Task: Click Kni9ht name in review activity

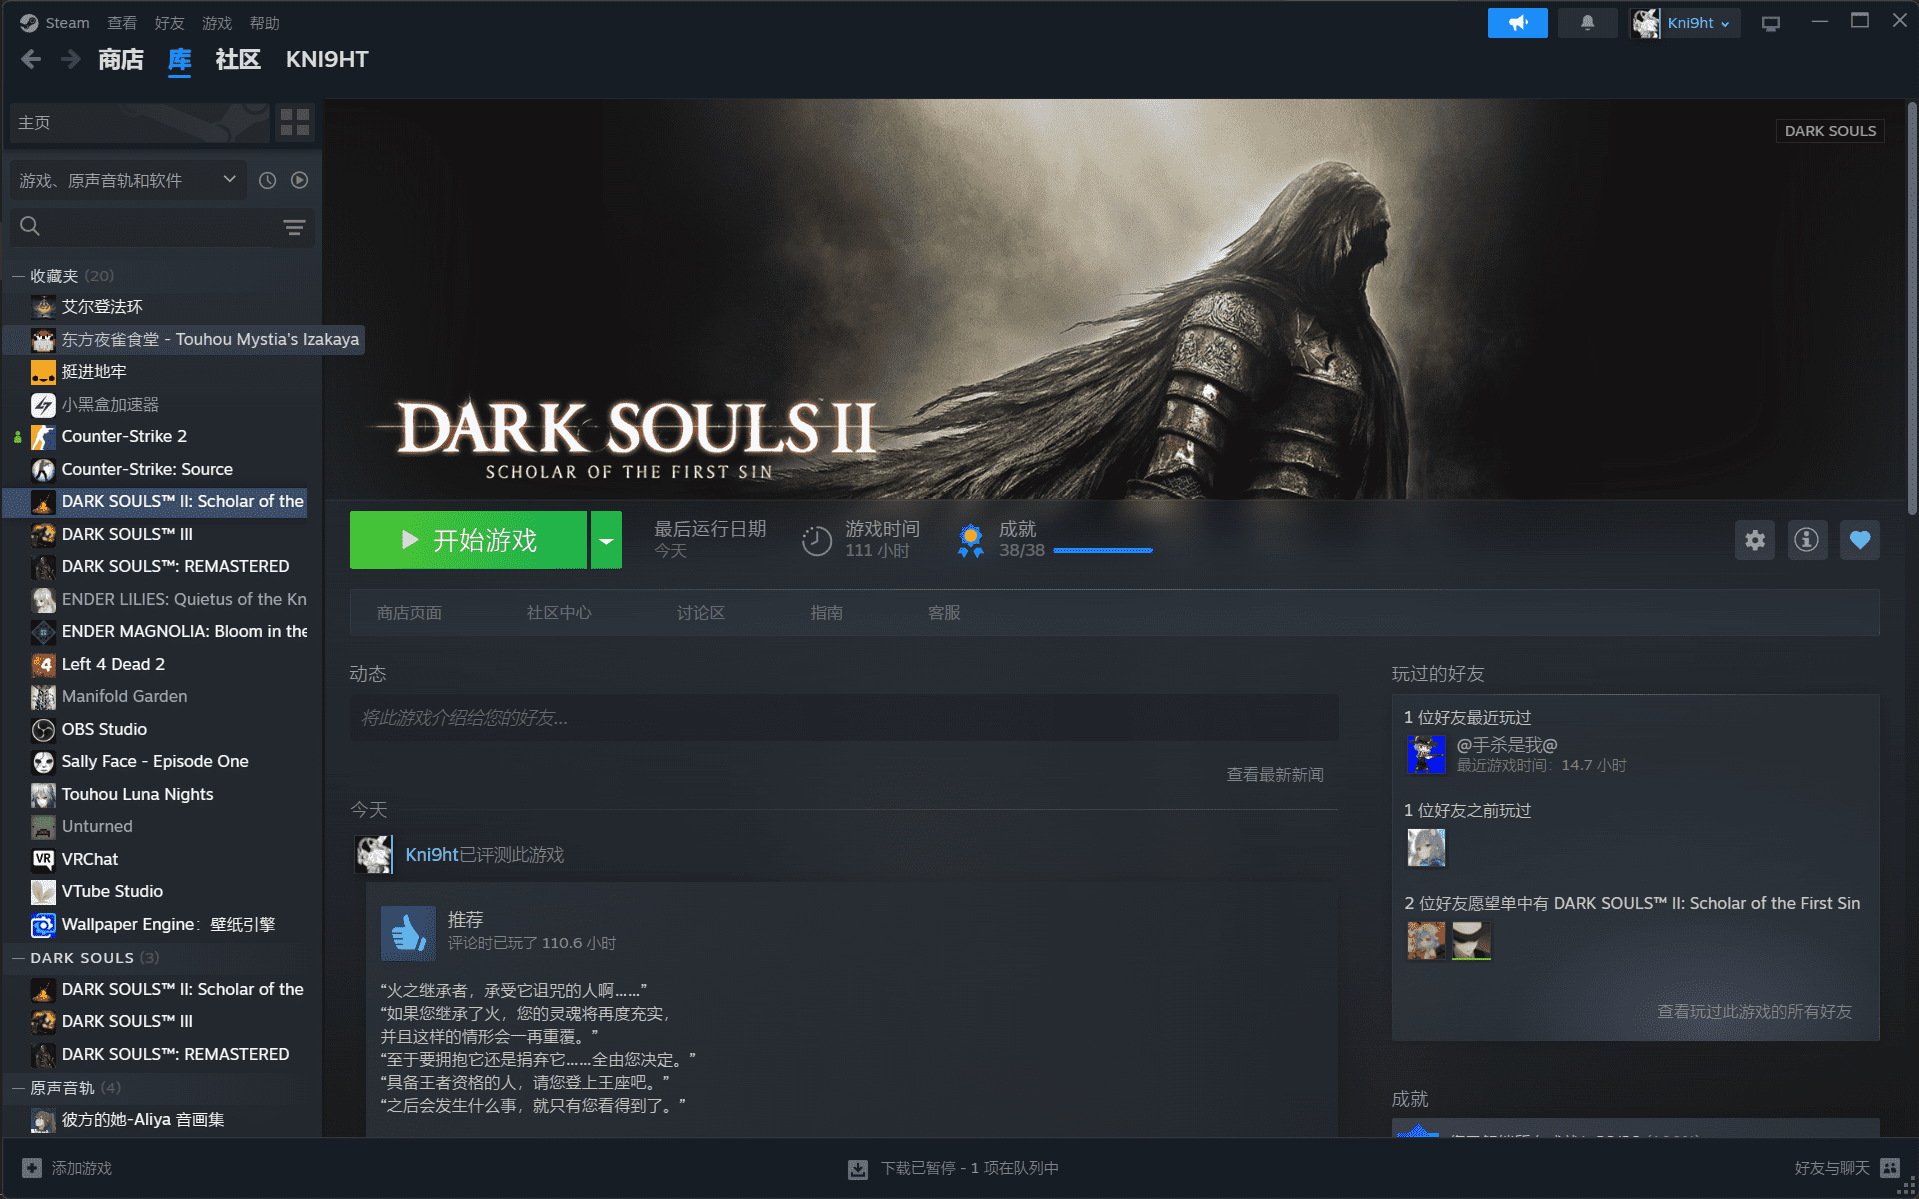Action: (x=431, y=855)
